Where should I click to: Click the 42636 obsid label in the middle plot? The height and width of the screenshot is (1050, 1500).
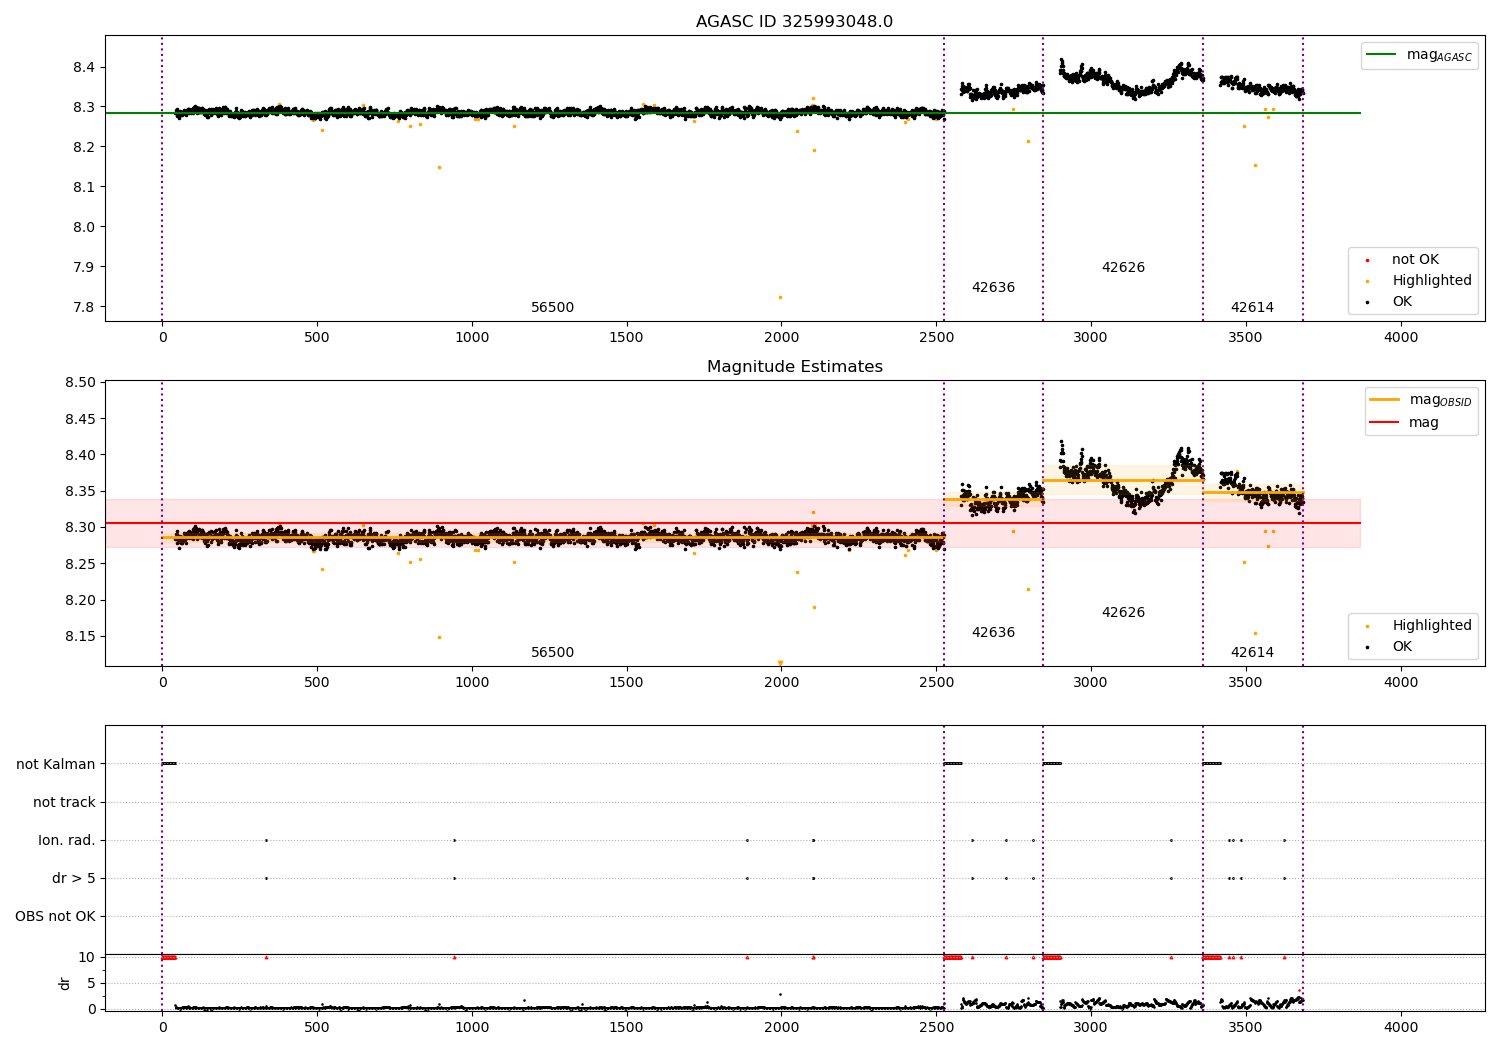point(993,633)
